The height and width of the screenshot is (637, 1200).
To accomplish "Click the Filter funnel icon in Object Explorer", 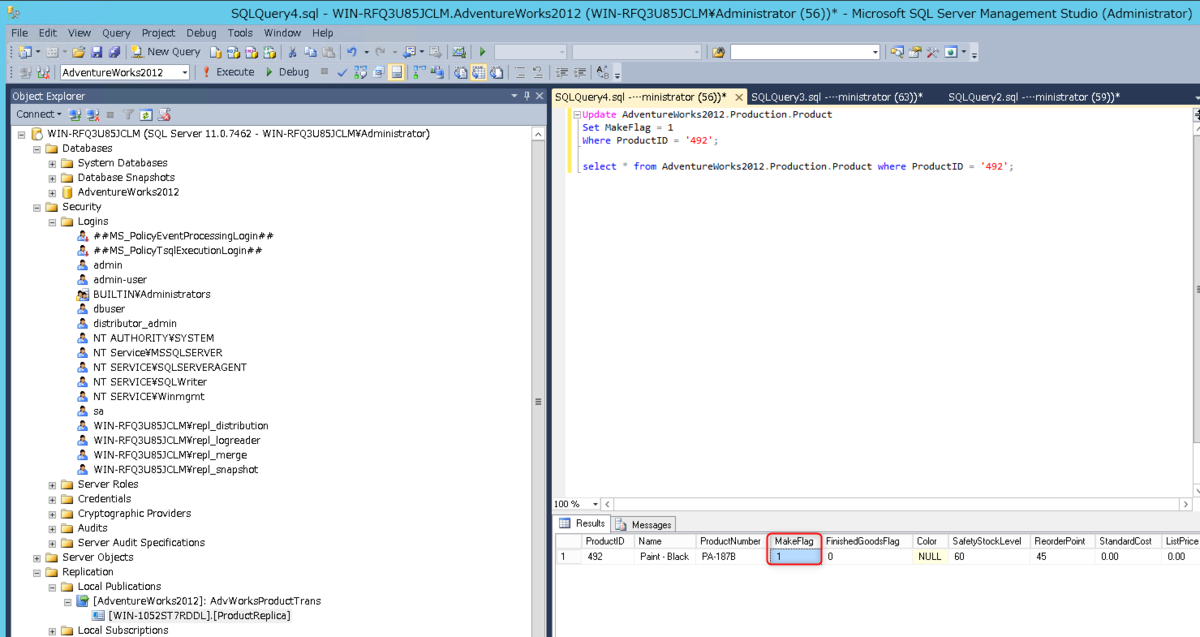I will [x=128, y=115].
